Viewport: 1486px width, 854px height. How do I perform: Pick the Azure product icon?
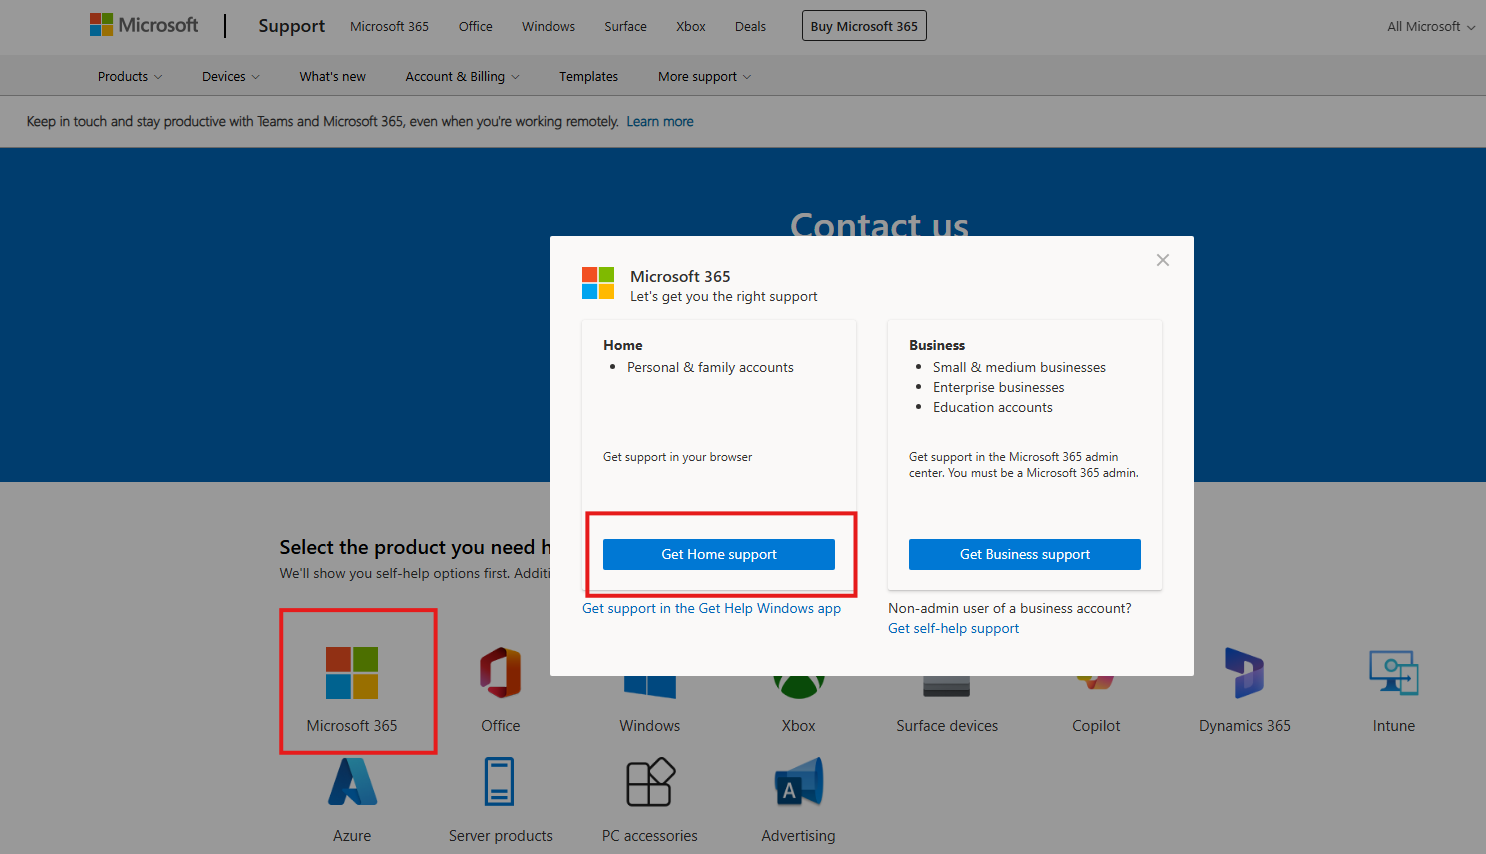point(352,782)
